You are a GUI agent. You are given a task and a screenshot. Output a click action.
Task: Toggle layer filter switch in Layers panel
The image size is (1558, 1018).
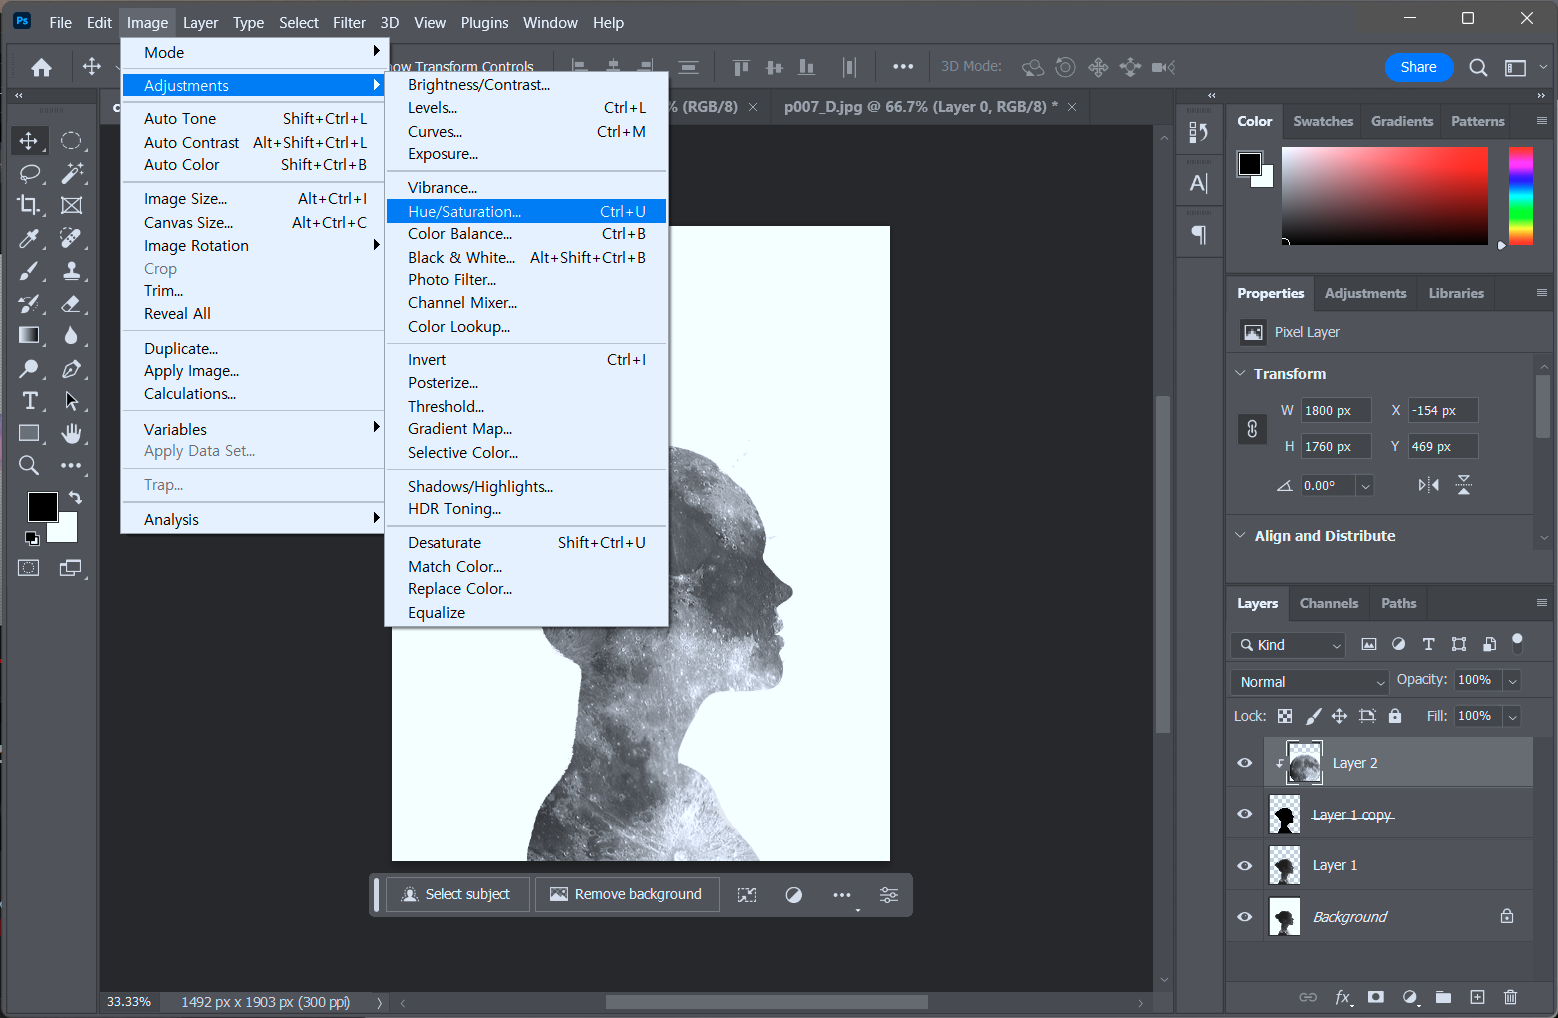click(1517, 642)
